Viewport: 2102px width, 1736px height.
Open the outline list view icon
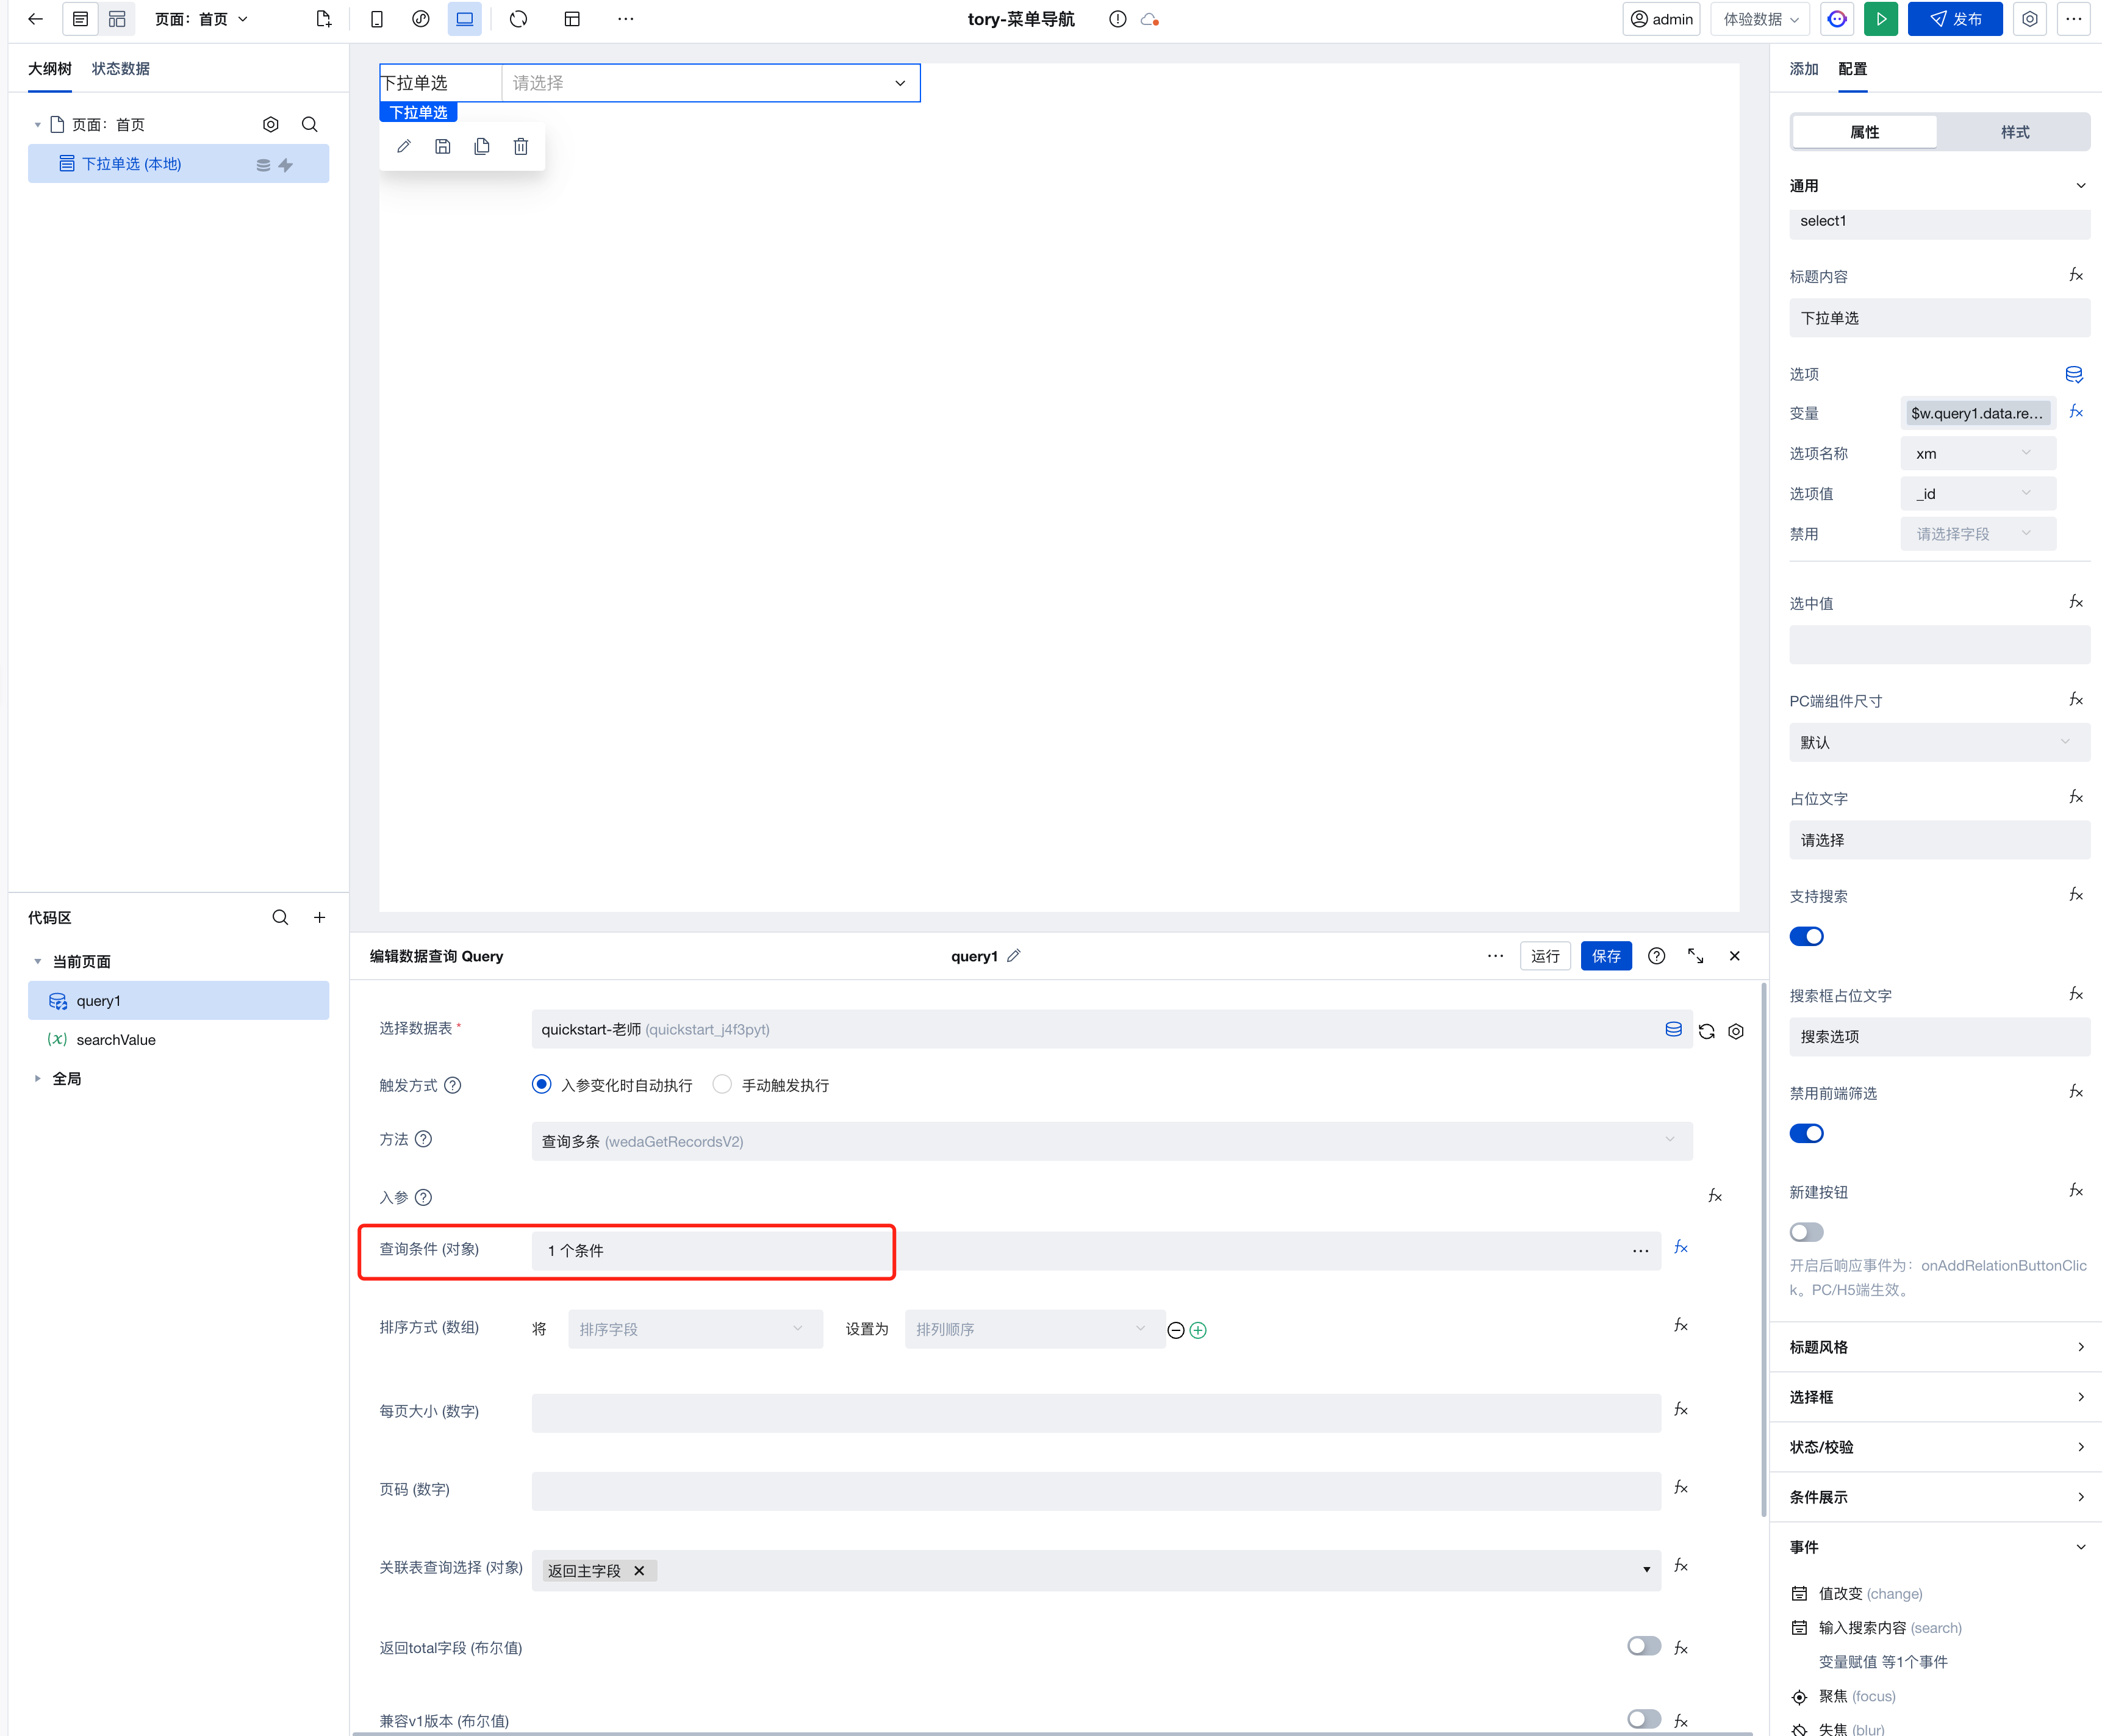pos(80,19)
